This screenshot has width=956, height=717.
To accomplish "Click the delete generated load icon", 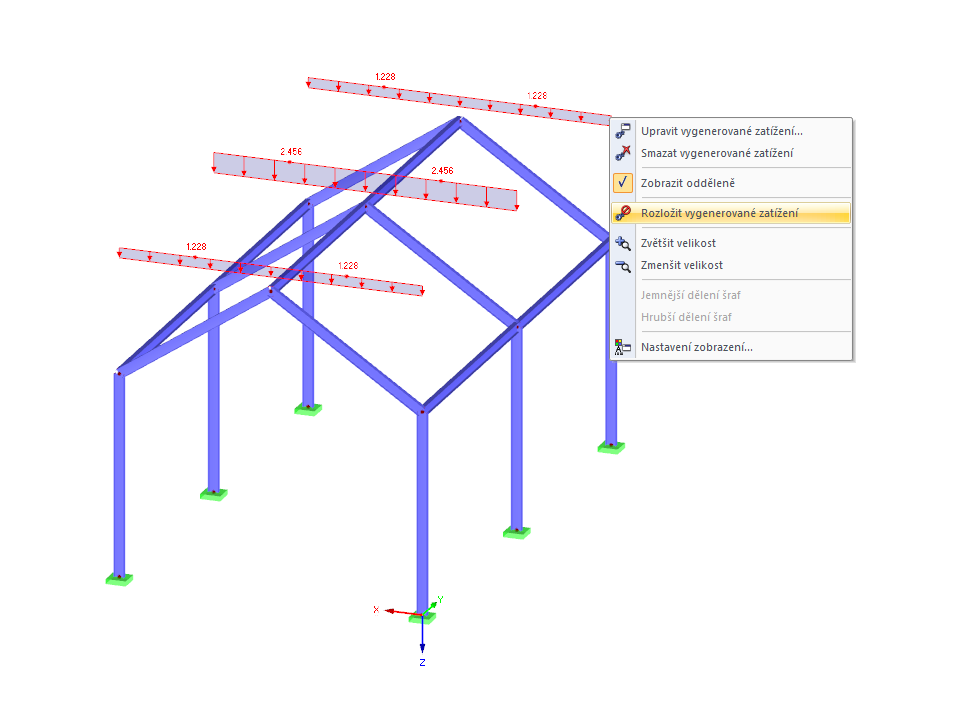I will (622, 153).
